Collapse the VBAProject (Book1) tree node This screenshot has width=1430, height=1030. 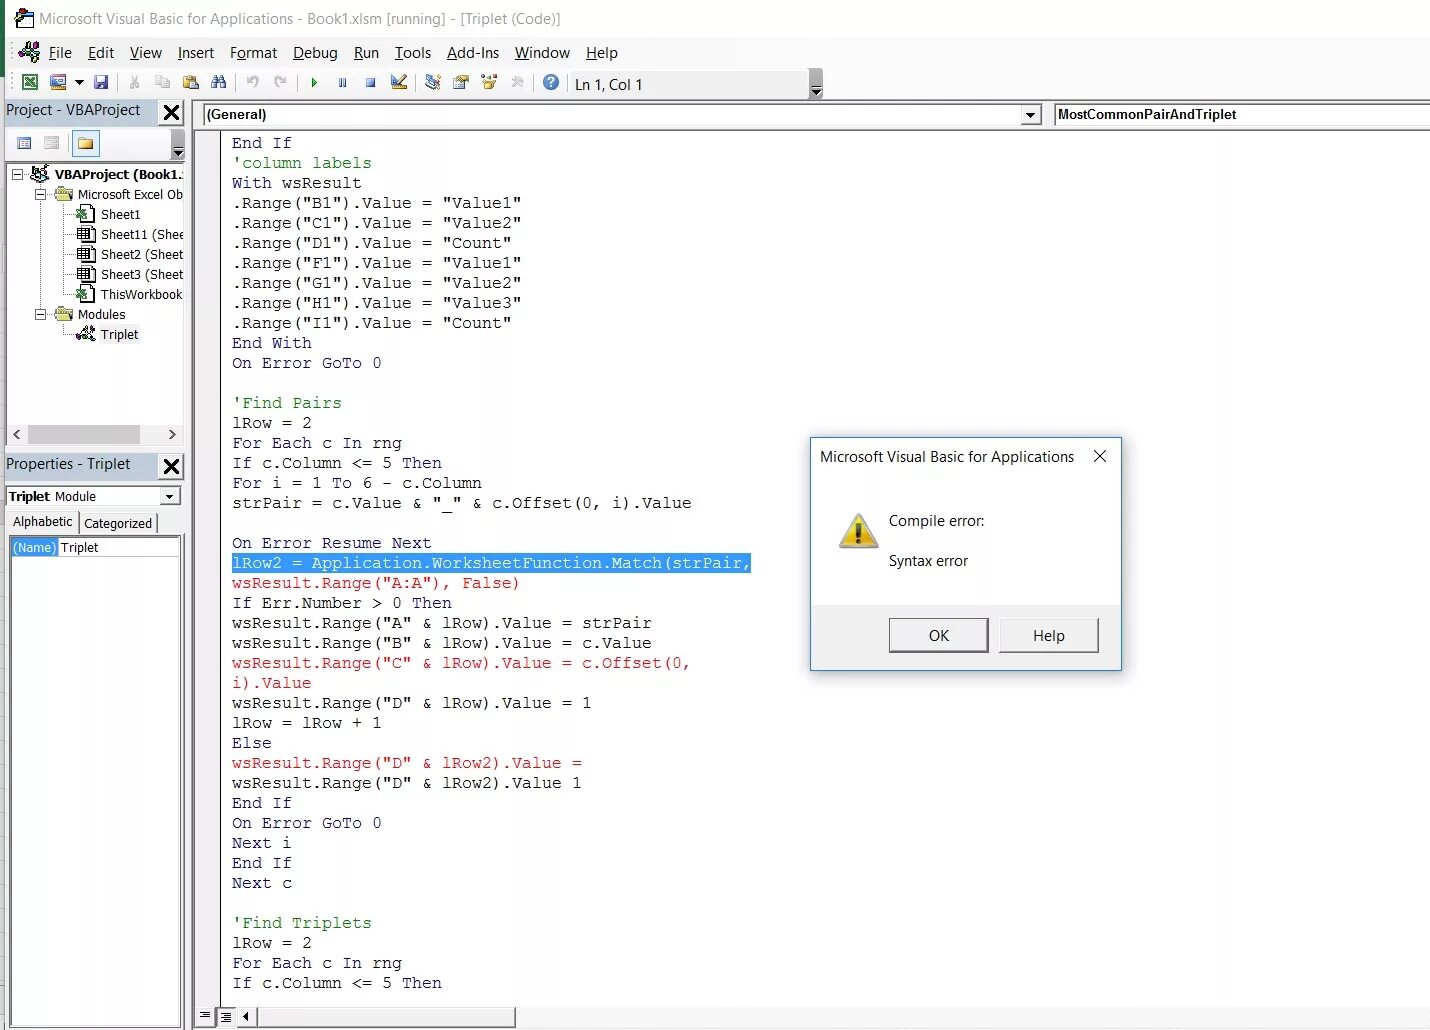point(17,174)
